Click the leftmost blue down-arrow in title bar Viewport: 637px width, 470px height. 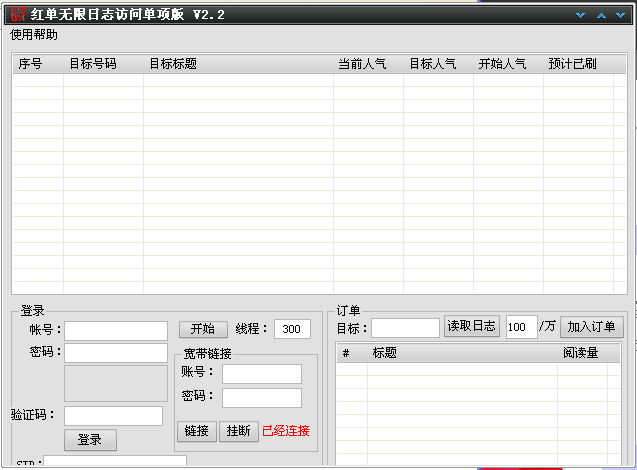point(581,15)
